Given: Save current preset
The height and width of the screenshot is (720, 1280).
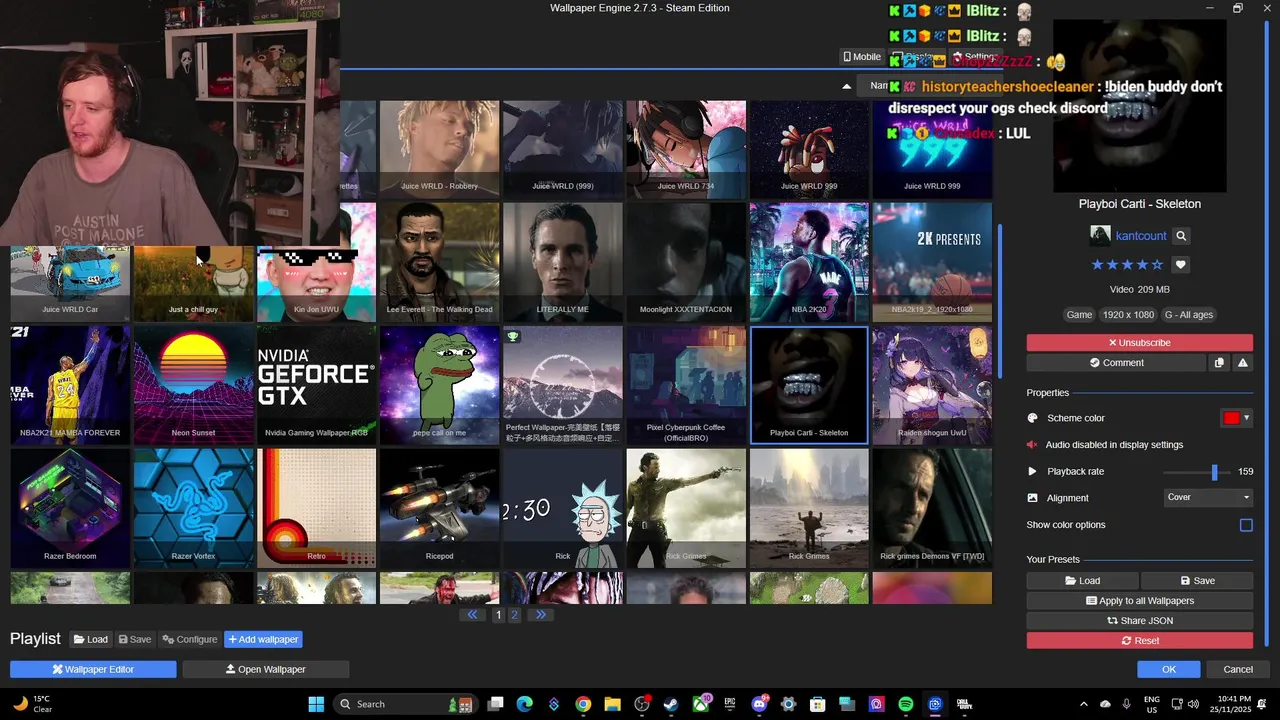Looking at the screenshot, I should coord(1197,581).
